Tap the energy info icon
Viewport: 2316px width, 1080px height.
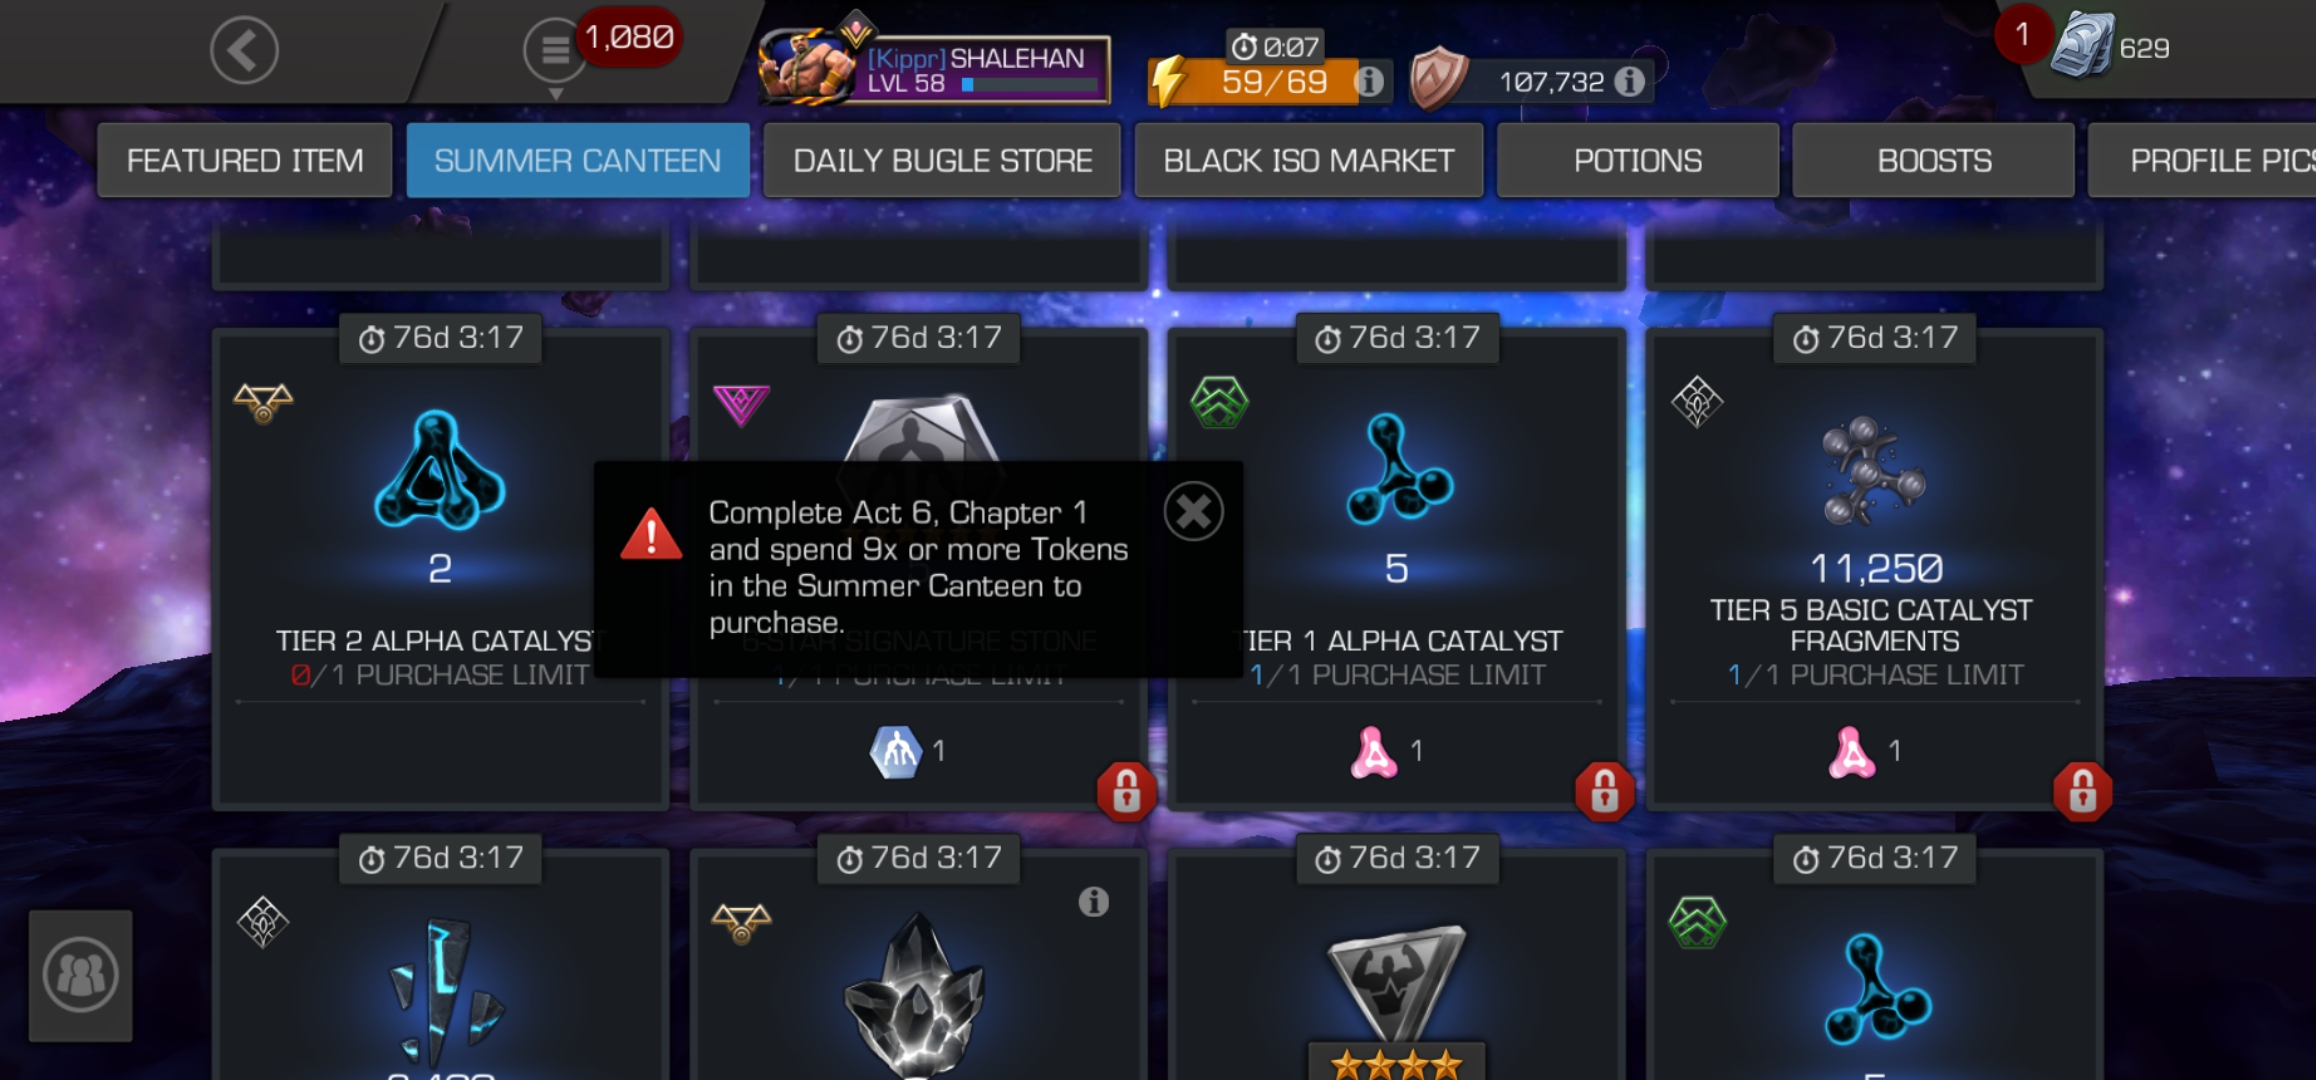(1369, 81)
